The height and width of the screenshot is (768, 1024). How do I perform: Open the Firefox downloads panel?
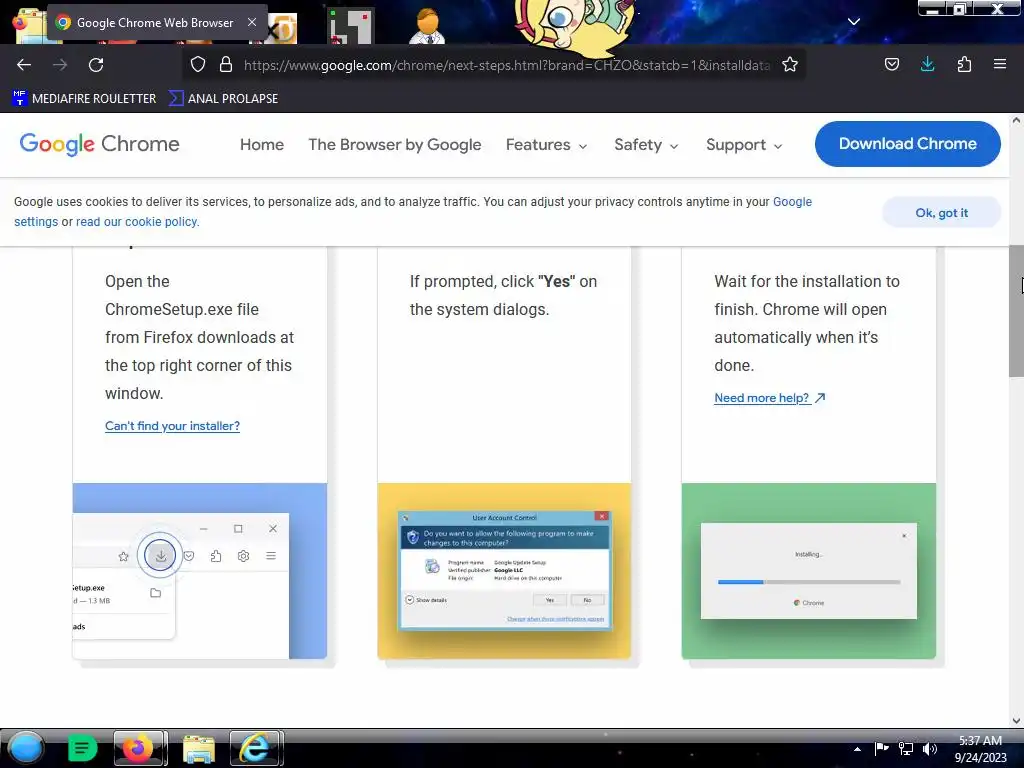(x=927, y=65)
